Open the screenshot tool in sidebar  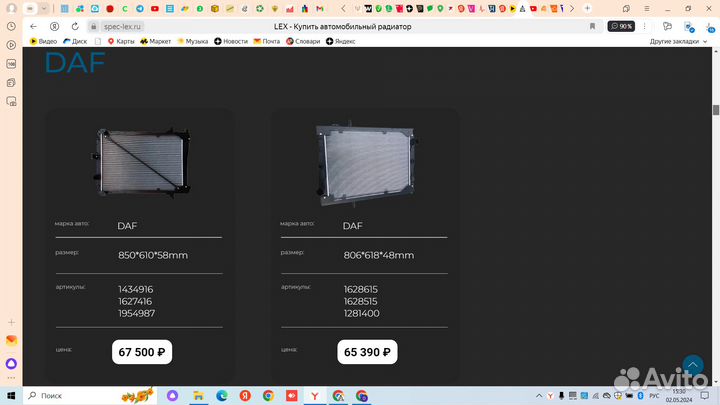tap(11, 101)
